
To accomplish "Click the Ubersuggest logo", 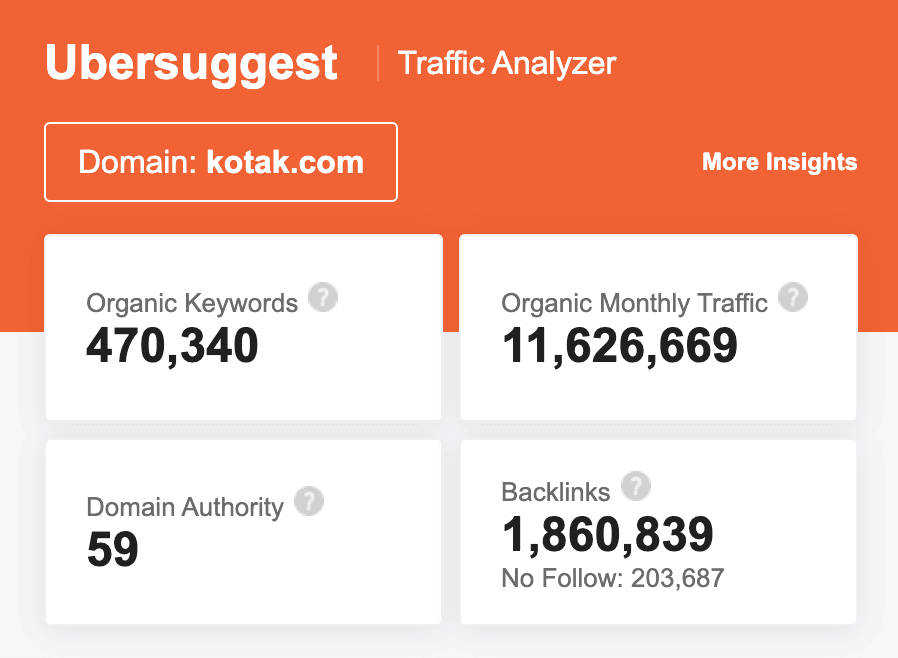I will click(x=190, y=62).
